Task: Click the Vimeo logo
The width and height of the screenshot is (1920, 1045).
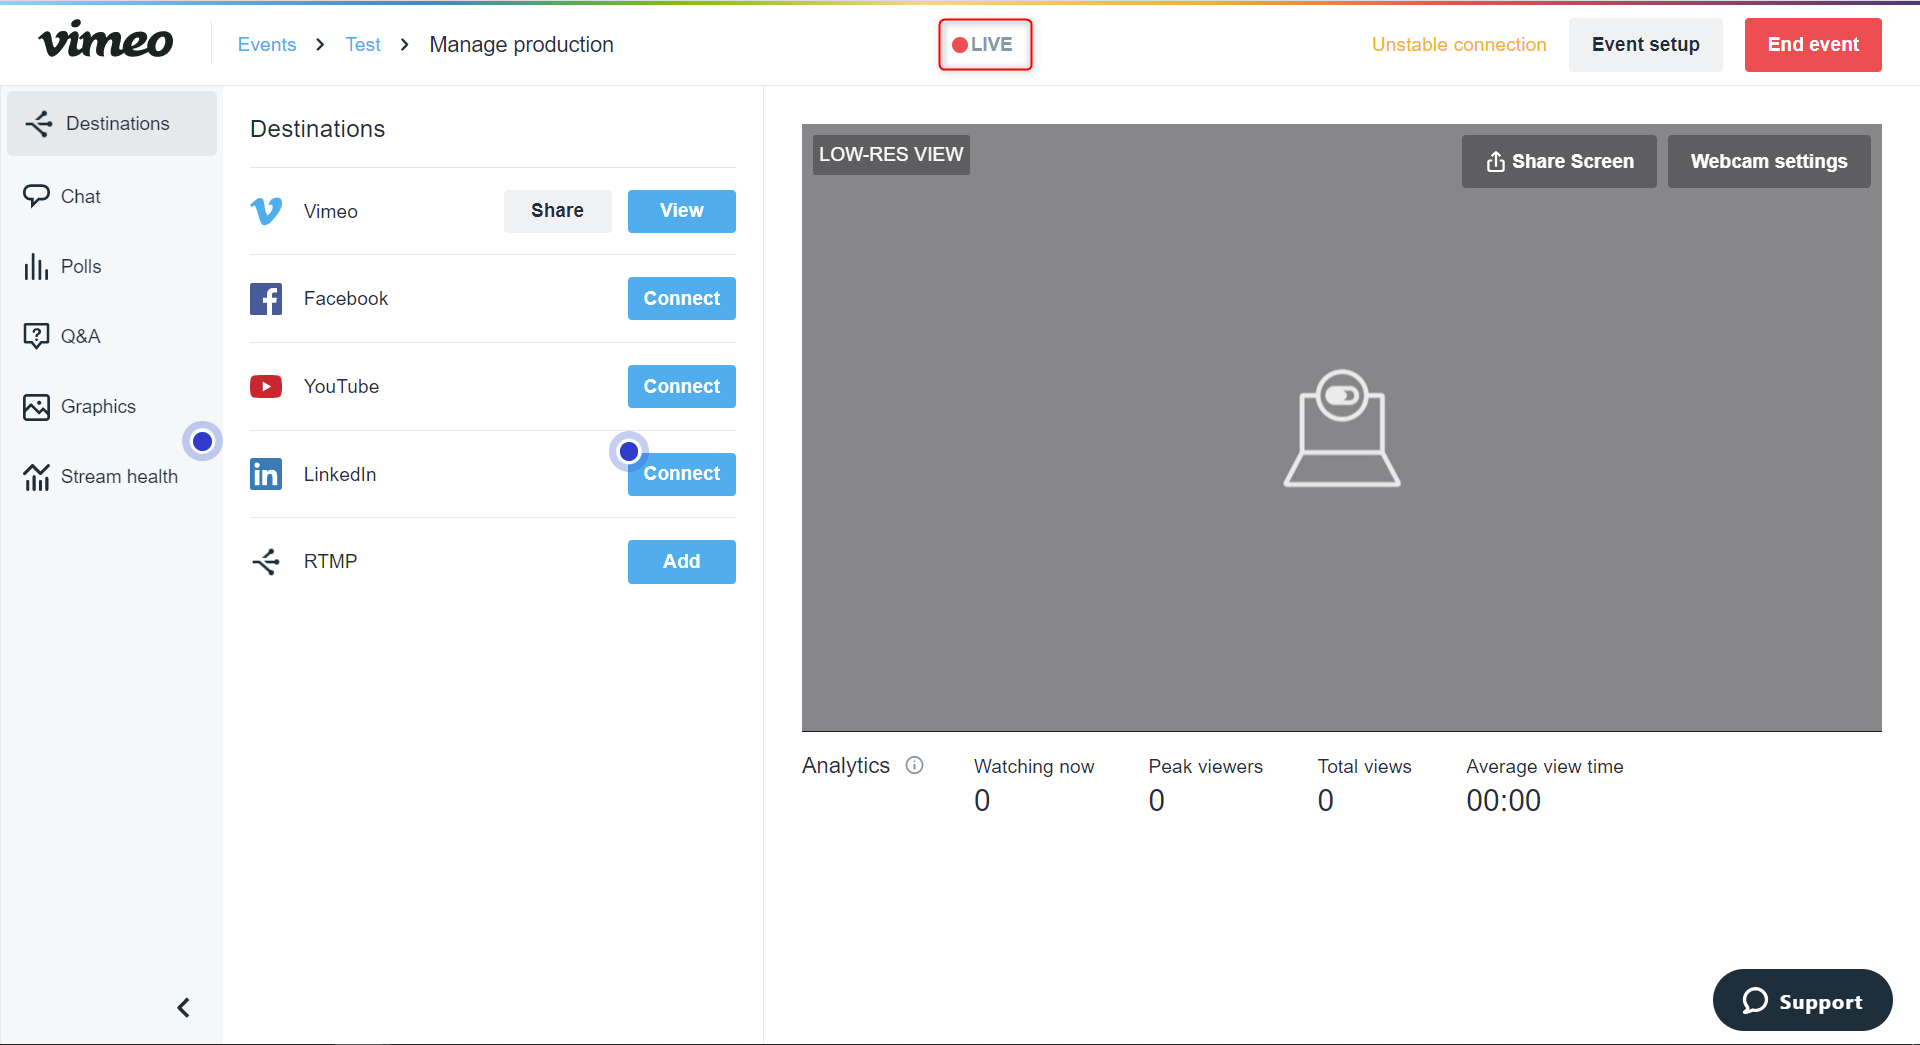Action: point(106,41)
